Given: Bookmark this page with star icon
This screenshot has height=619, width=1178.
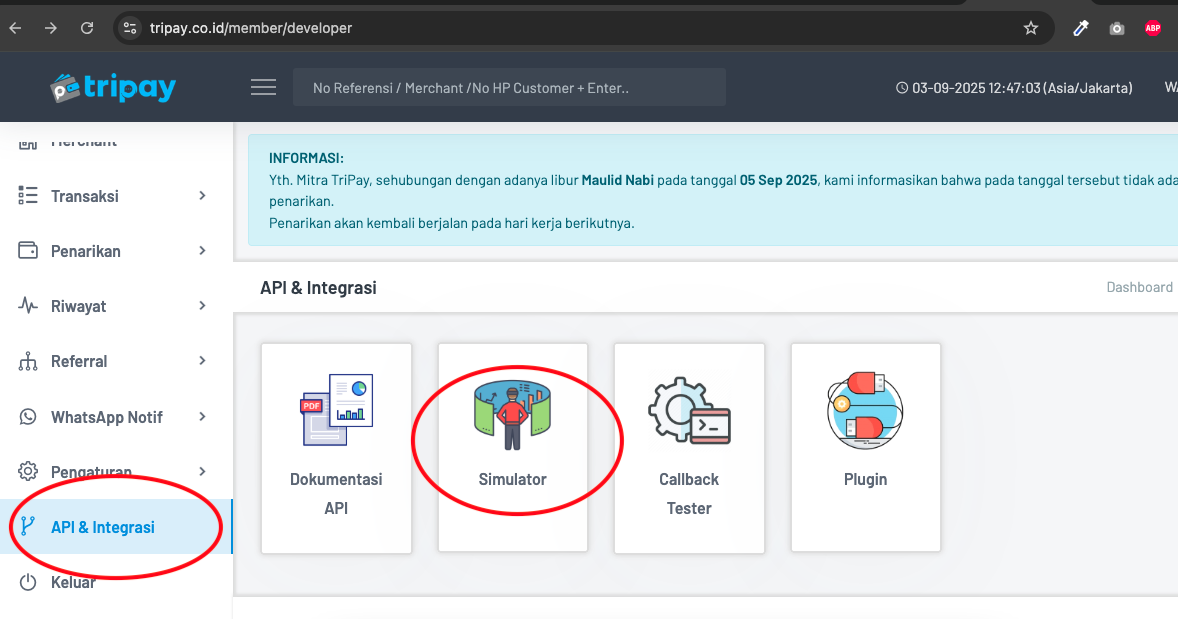Looking at the screenshot, I should pos(1031,28).
